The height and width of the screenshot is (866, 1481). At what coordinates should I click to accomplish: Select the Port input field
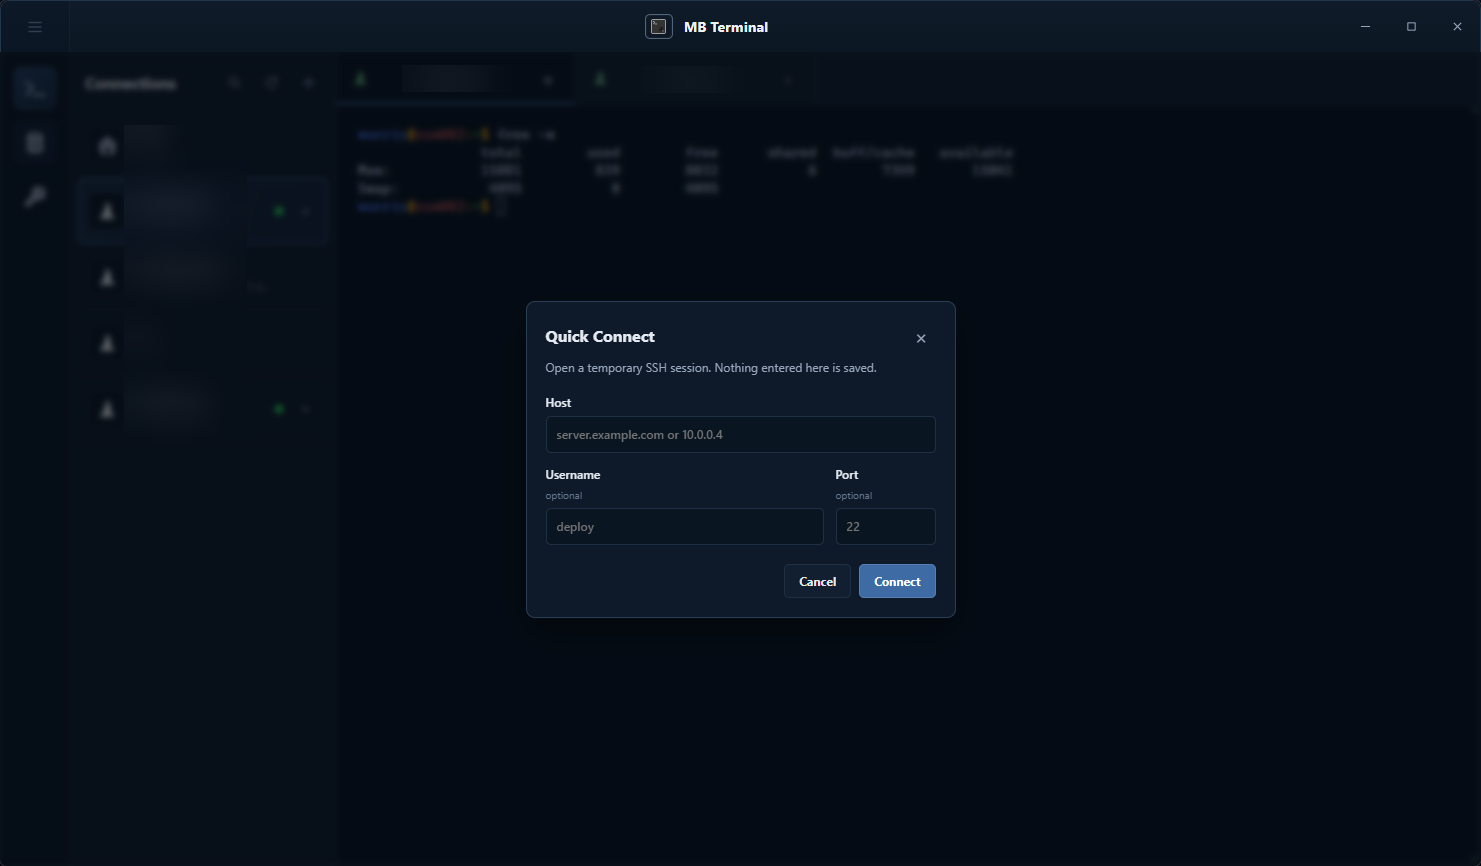pyautogui.click(x=885, y=527)
